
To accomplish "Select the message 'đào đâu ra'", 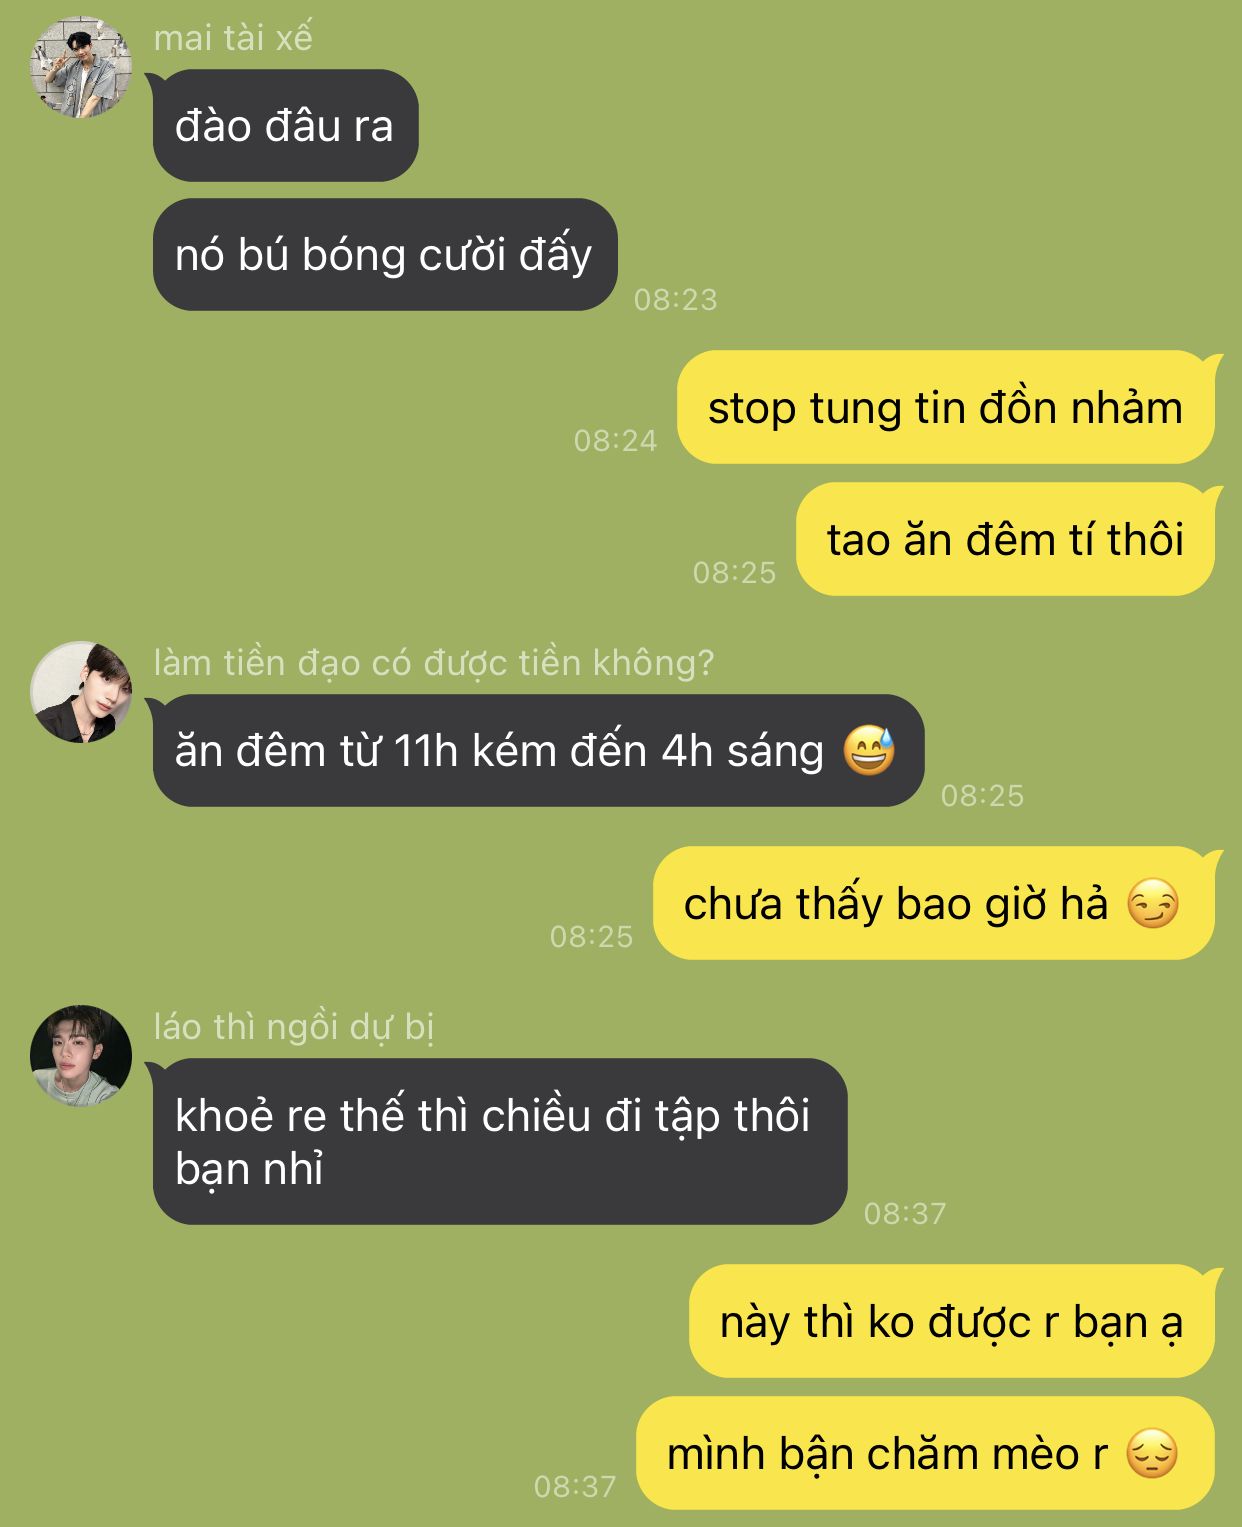I will point(285,125).
